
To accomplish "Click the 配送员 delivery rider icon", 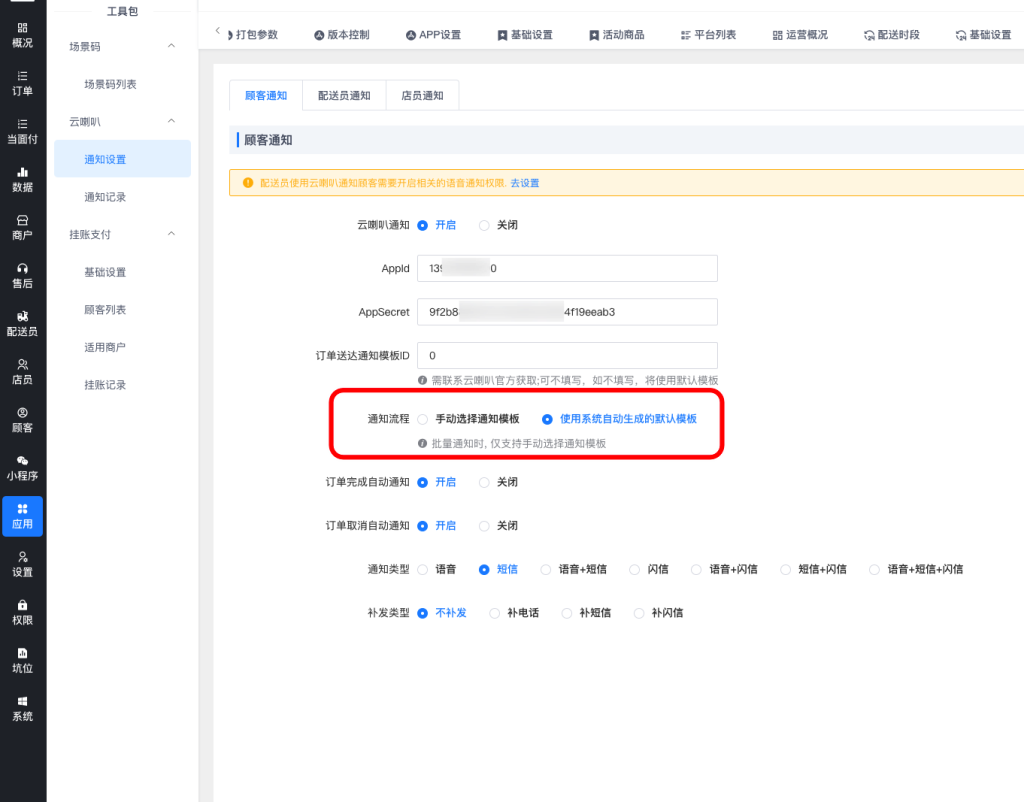I will (x=22, y=316).
